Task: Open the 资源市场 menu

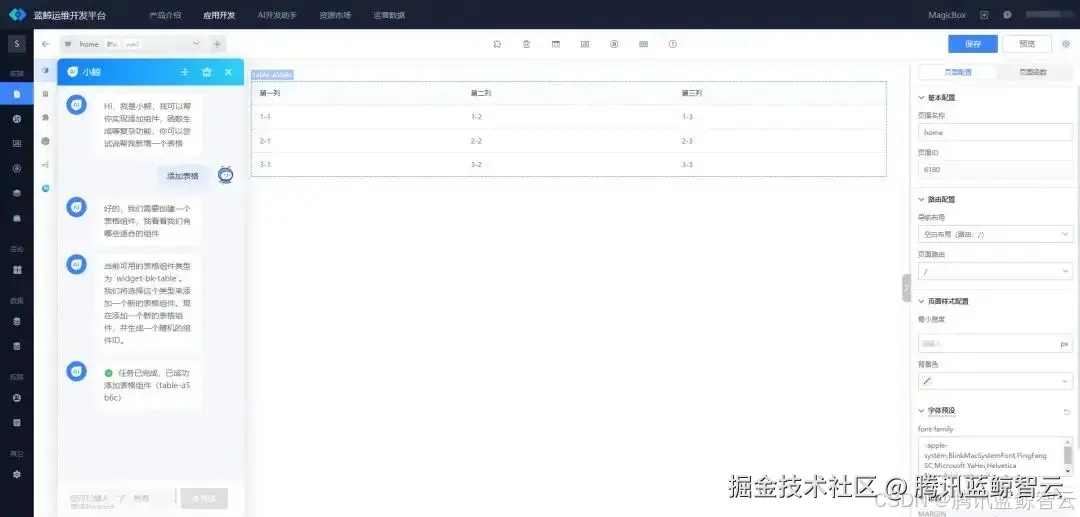Action: click(335, 15)
